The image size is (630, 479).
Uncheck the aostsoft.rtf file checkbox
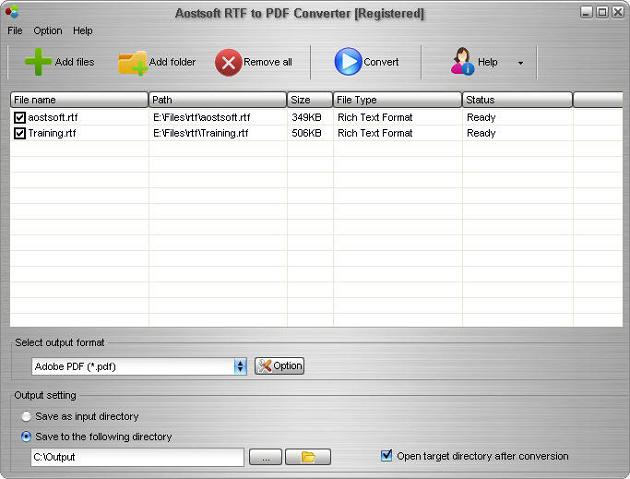tap(20, 117)
